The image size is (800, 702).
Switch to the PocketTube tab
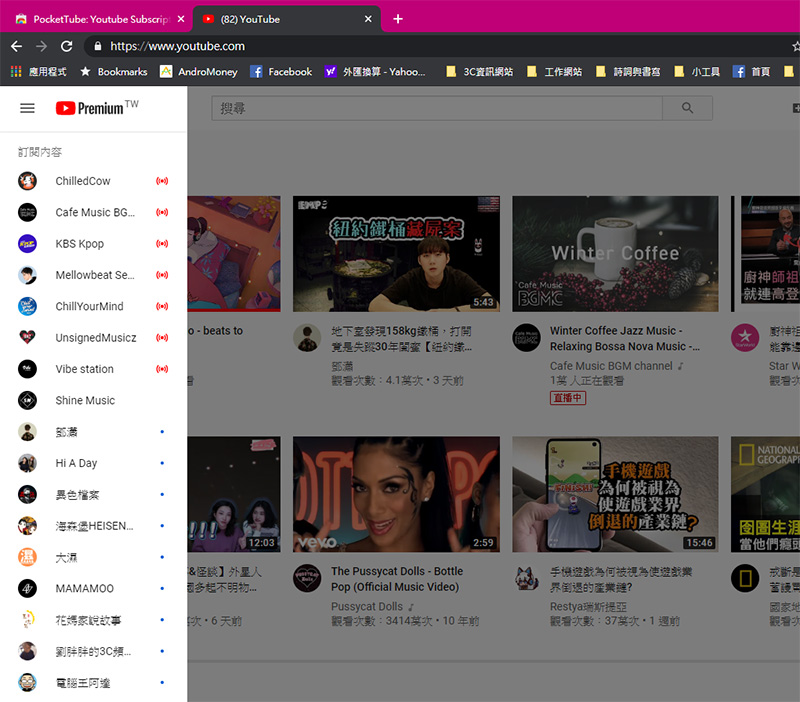[95, 19]
